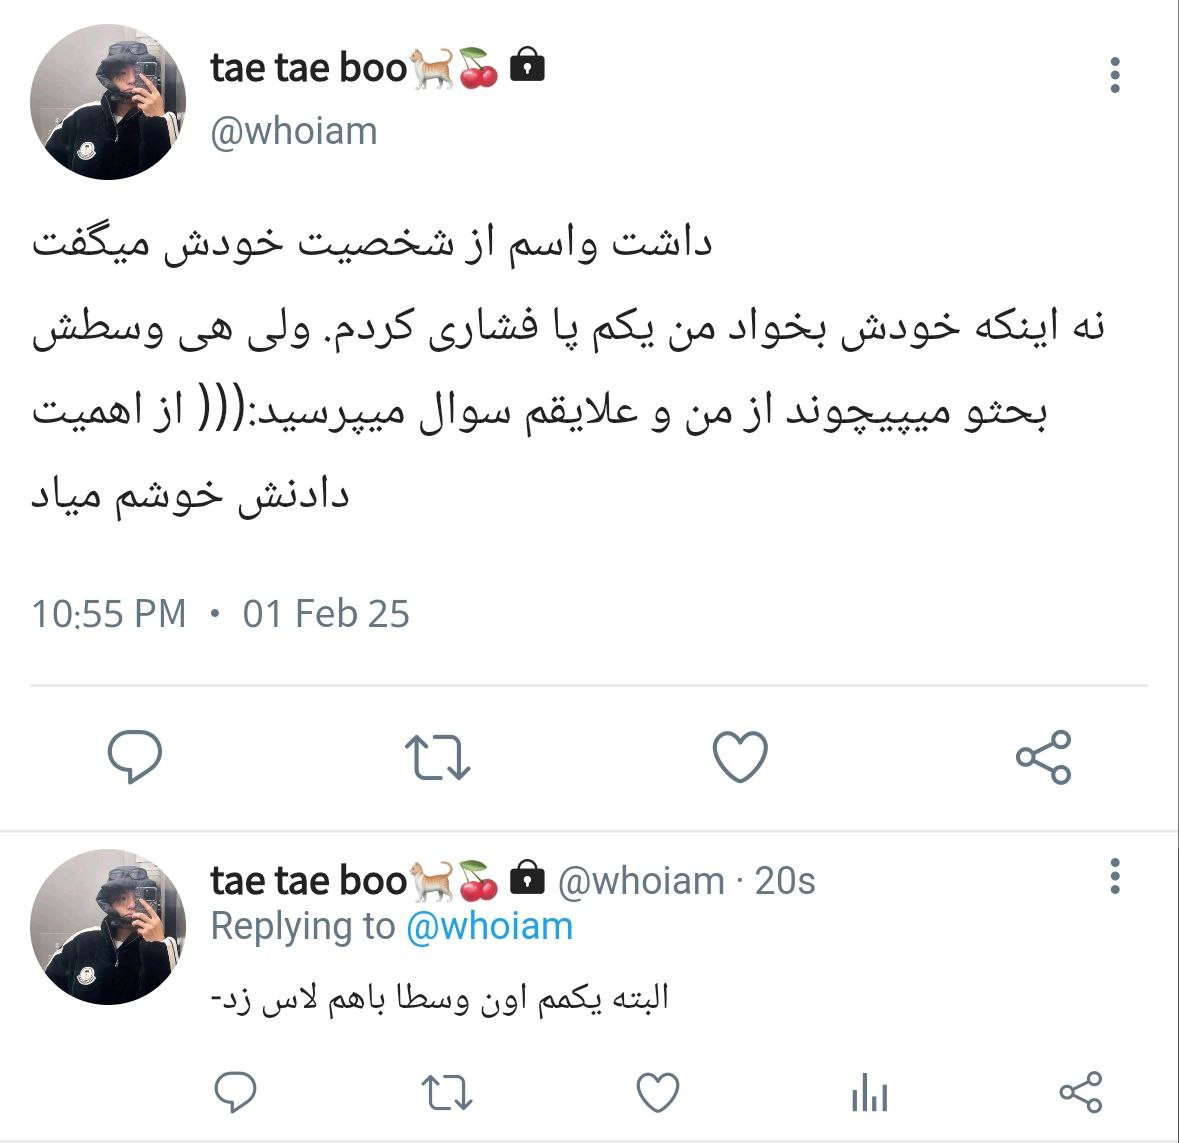Image resolution: width=1179 pixels, height=1143 pixels.
Task: Click the 10:55 PM timestamp
Action: (109, 614)
